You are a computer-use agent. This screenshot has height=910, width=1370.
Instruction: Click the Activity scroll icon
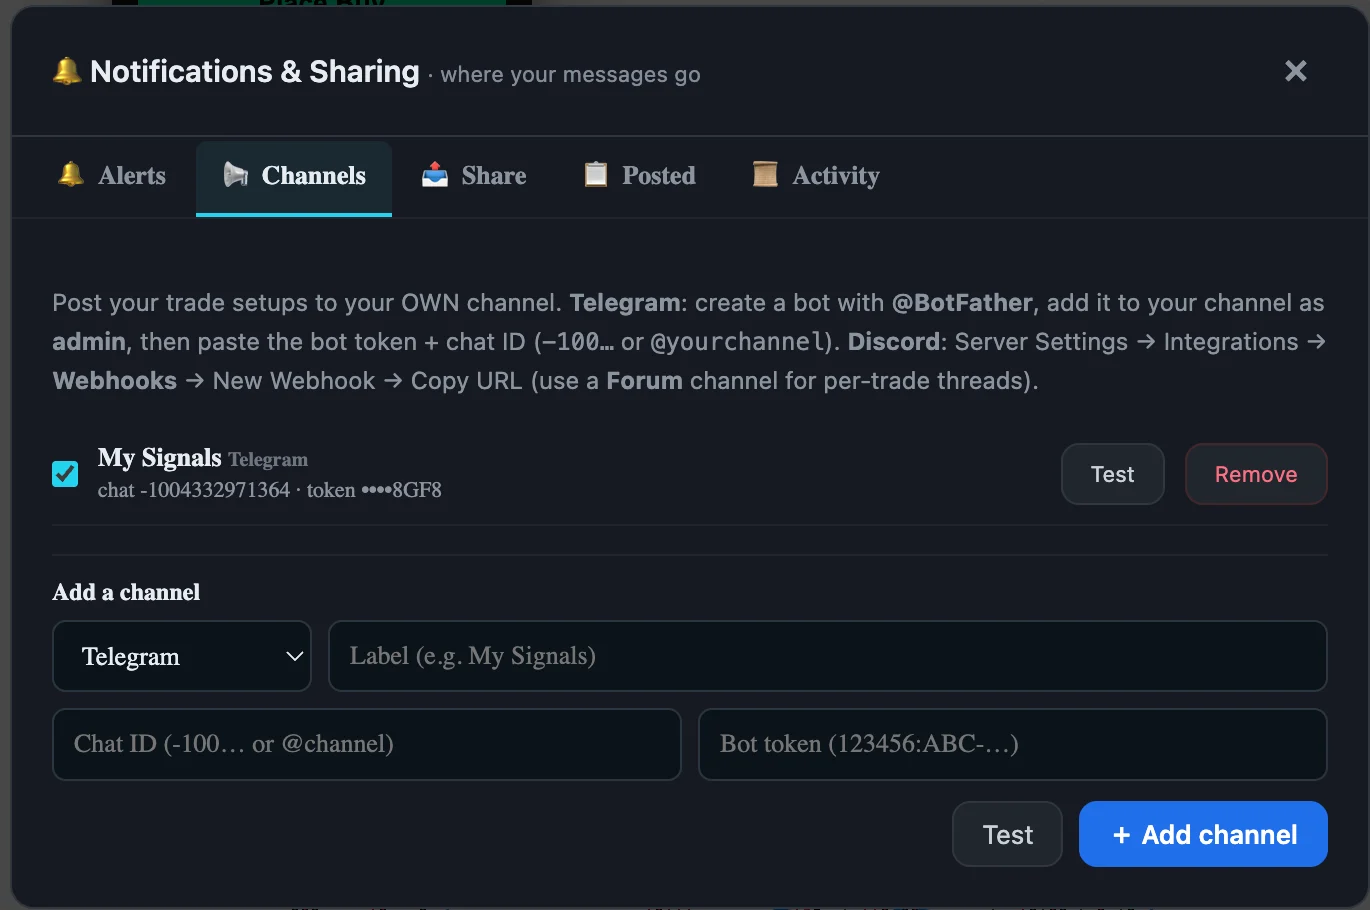(765, 175)
